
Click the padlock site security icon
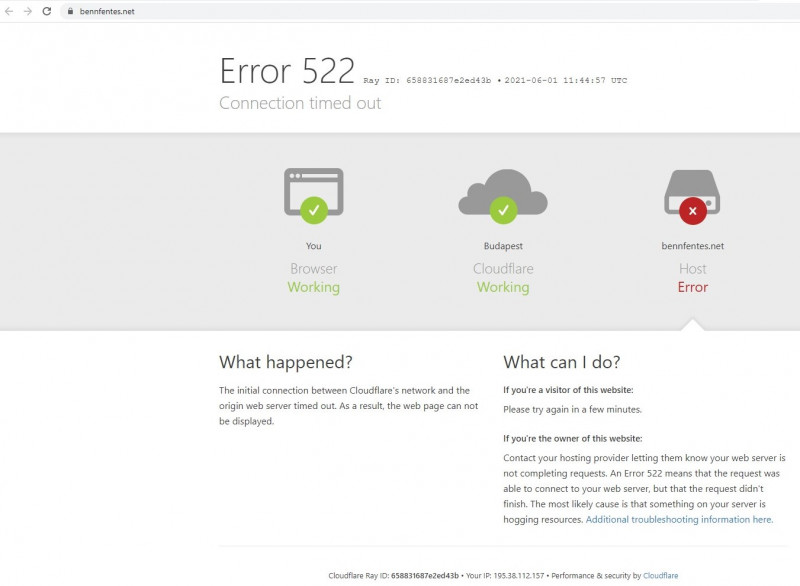coord(70,11)
